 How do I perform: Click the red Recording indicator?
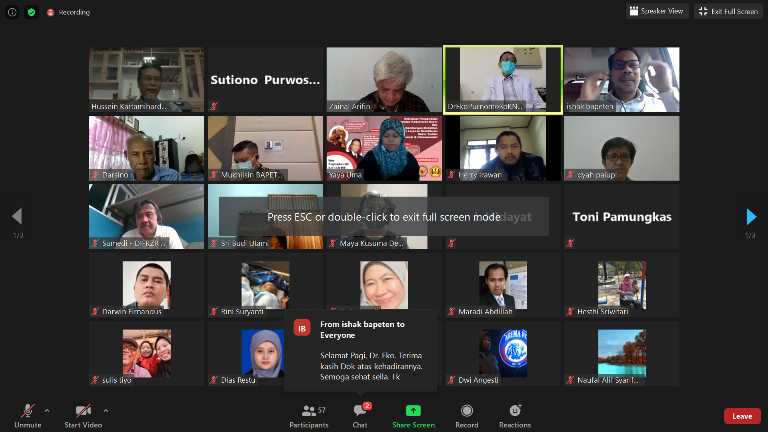pos(68,12)
